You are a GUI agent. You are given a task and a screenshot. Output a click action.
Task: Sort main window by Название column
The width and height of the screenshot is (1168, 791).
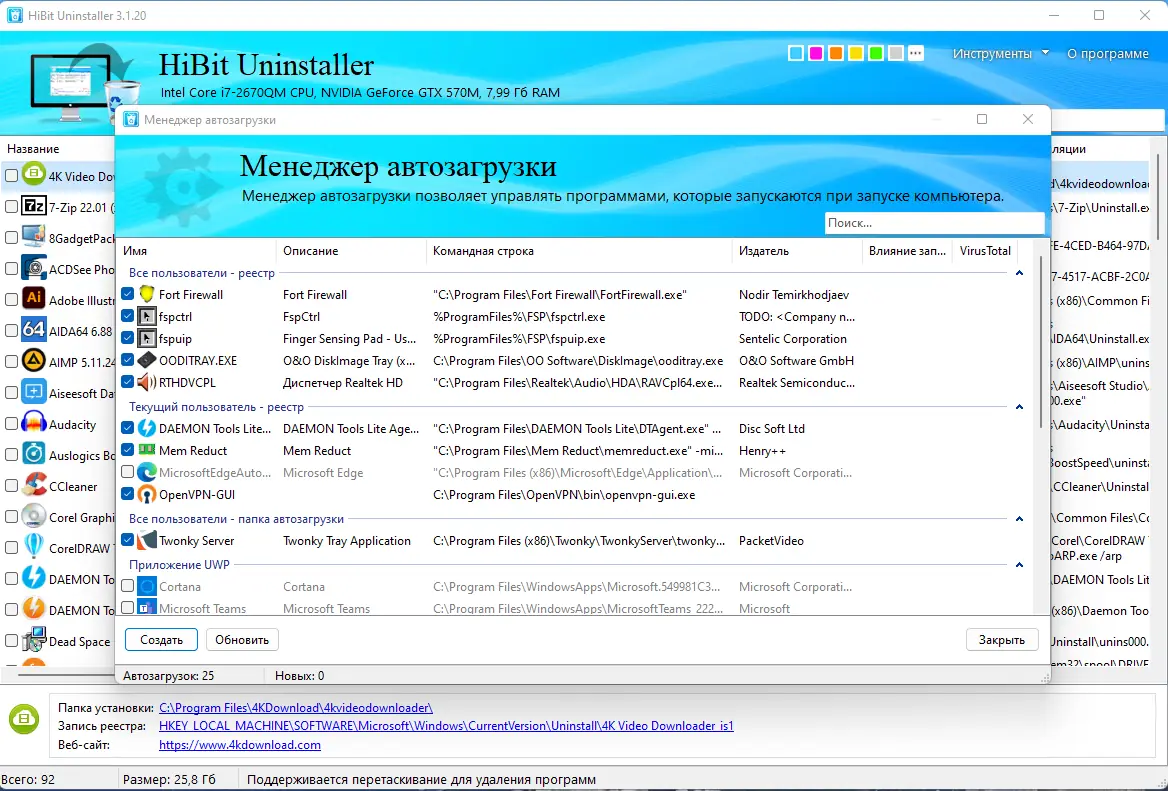point(34,149)
